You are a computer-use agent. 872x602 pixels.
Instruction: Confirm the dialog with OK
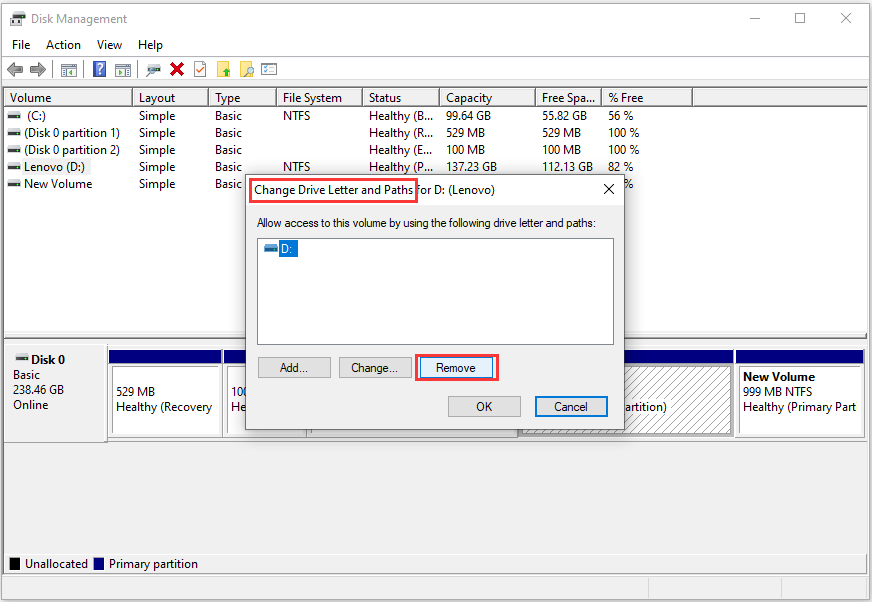[484, 407]
